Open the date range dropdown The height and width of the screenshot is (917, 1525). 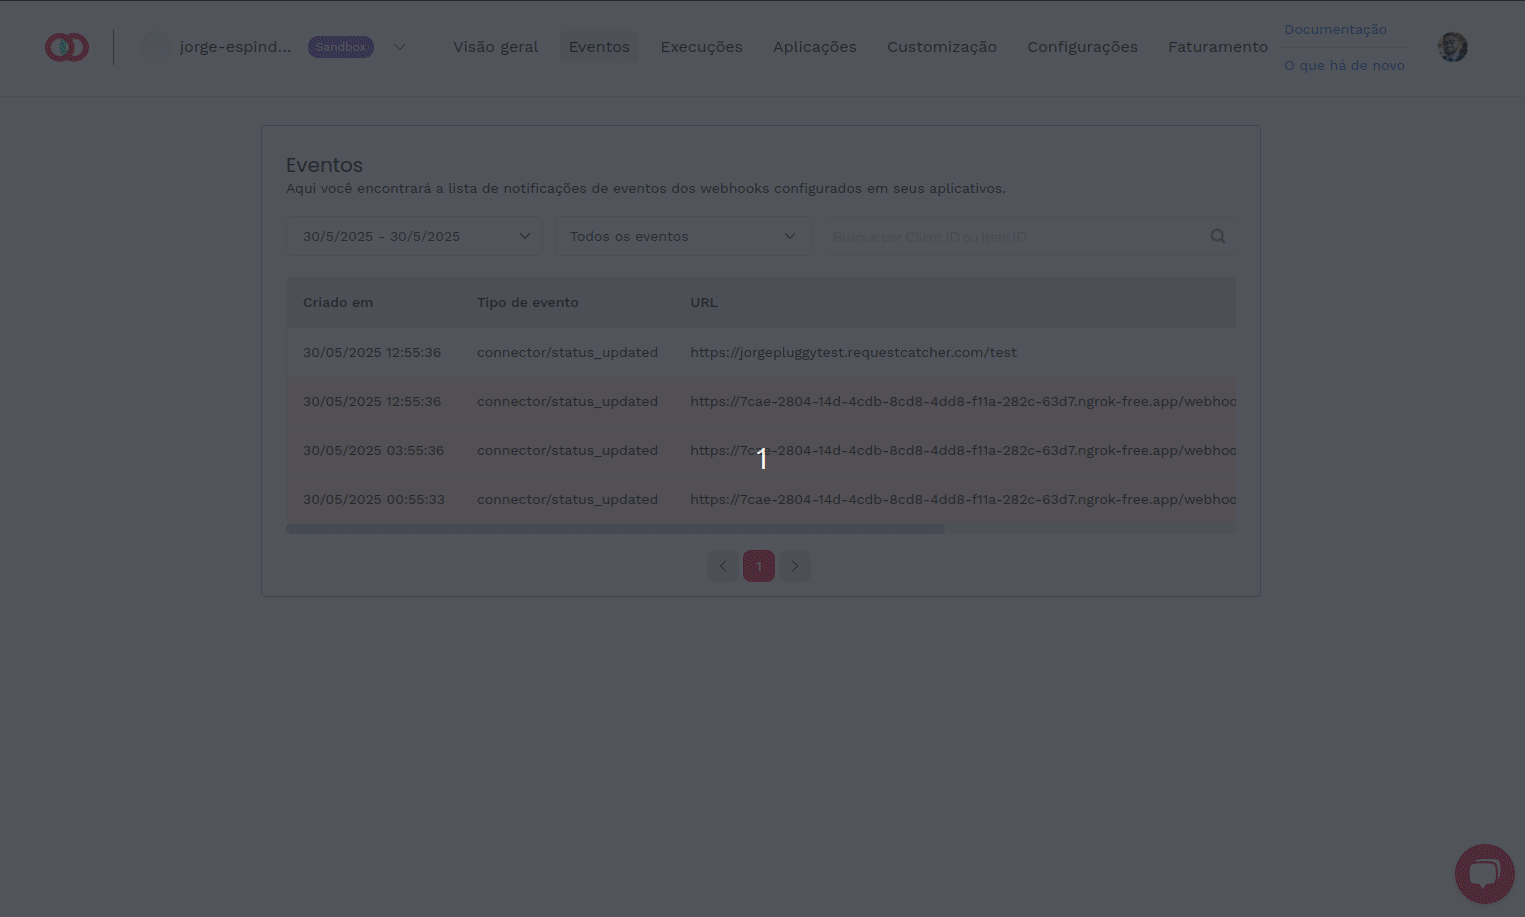[414, 236]
